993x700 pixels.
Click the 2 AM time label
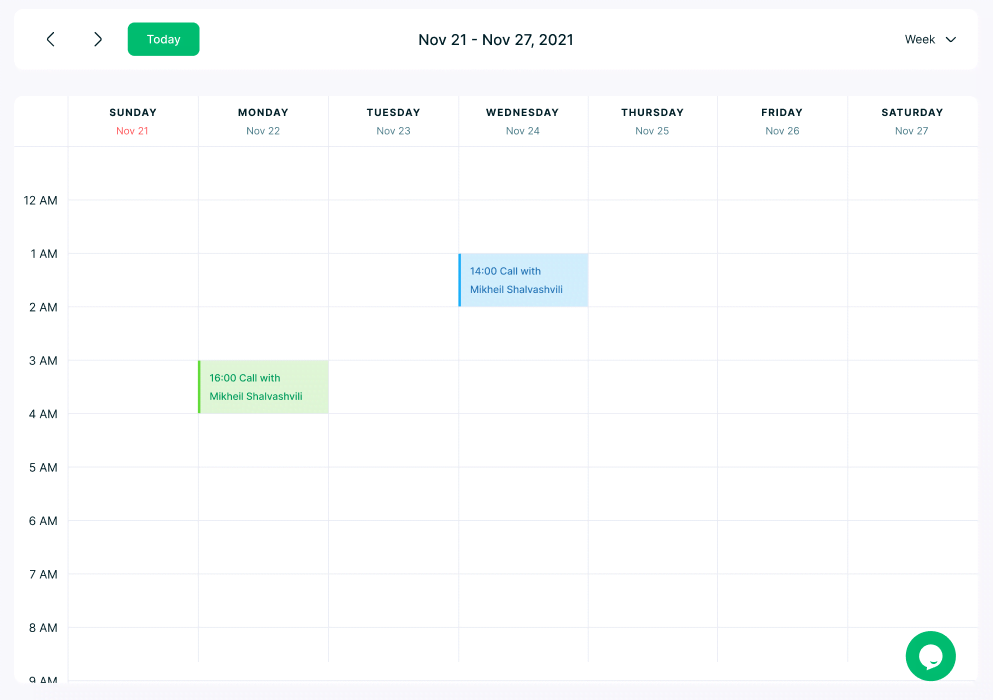pyautogui.click(x=43, y=307)
